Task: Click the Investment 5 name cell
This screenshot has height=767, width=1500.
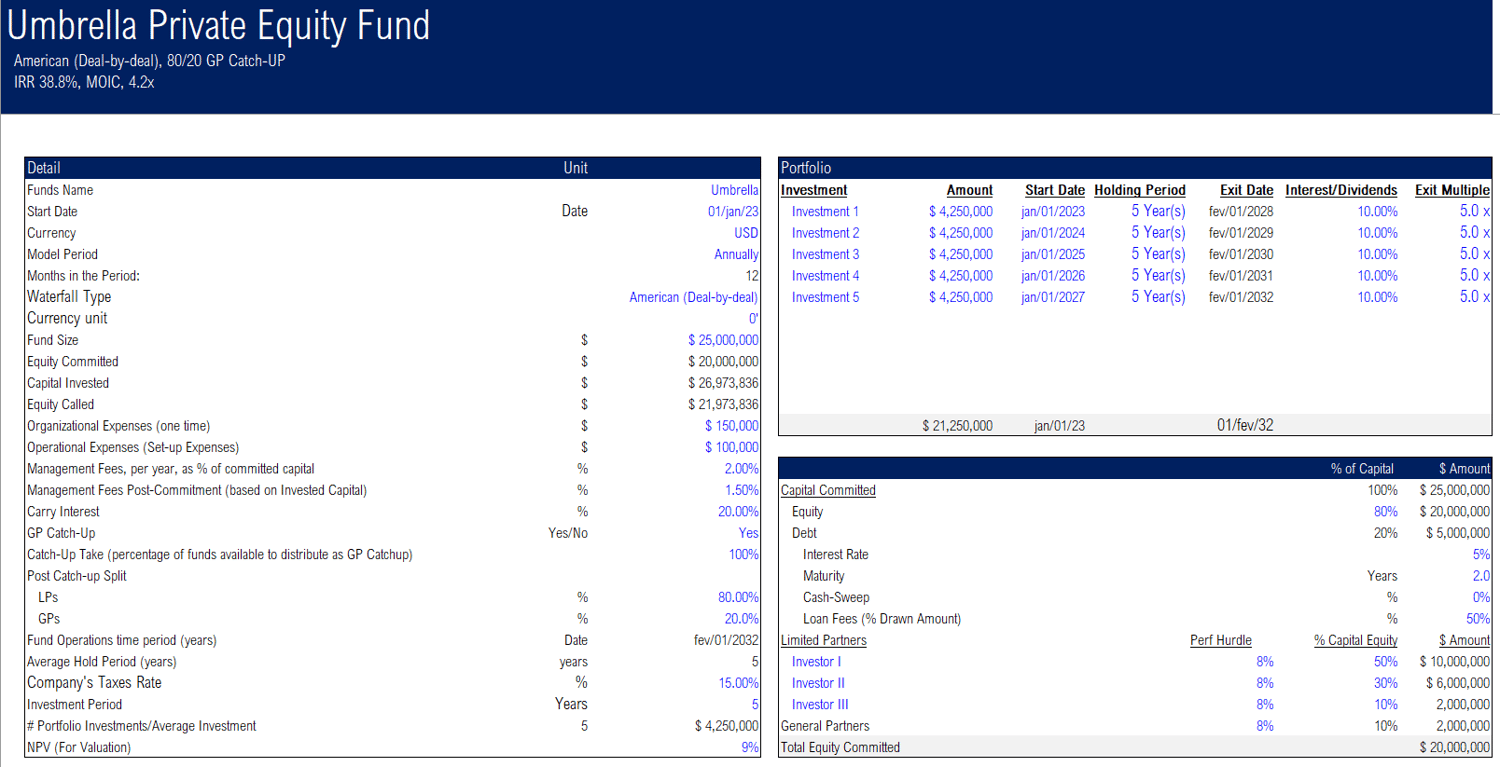Action: (825, 297)
